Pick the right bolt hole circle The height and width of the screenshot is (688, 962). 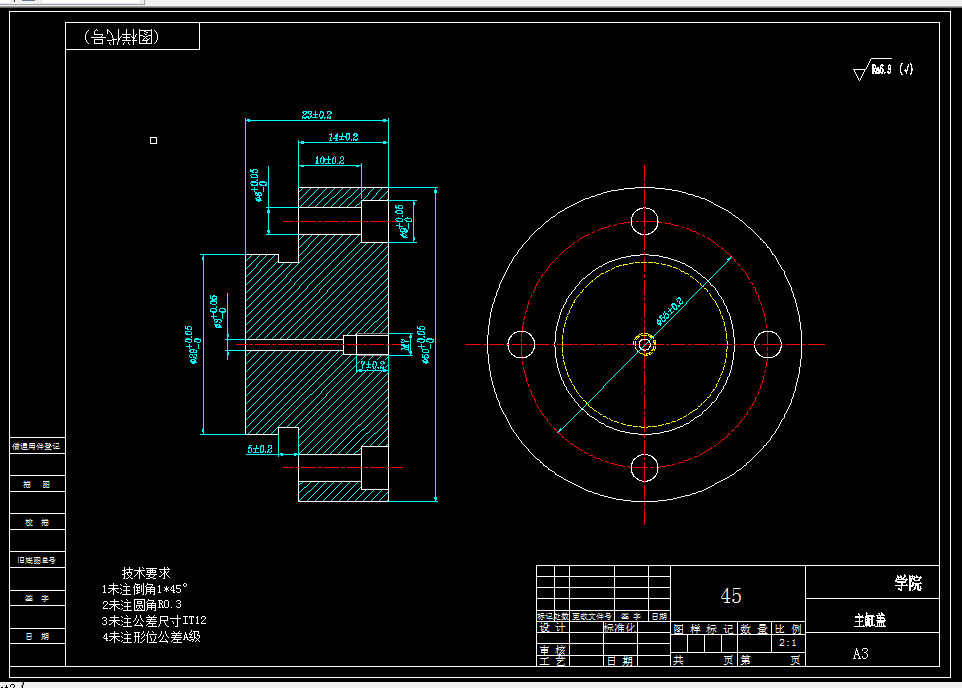[x=768, y=344]
